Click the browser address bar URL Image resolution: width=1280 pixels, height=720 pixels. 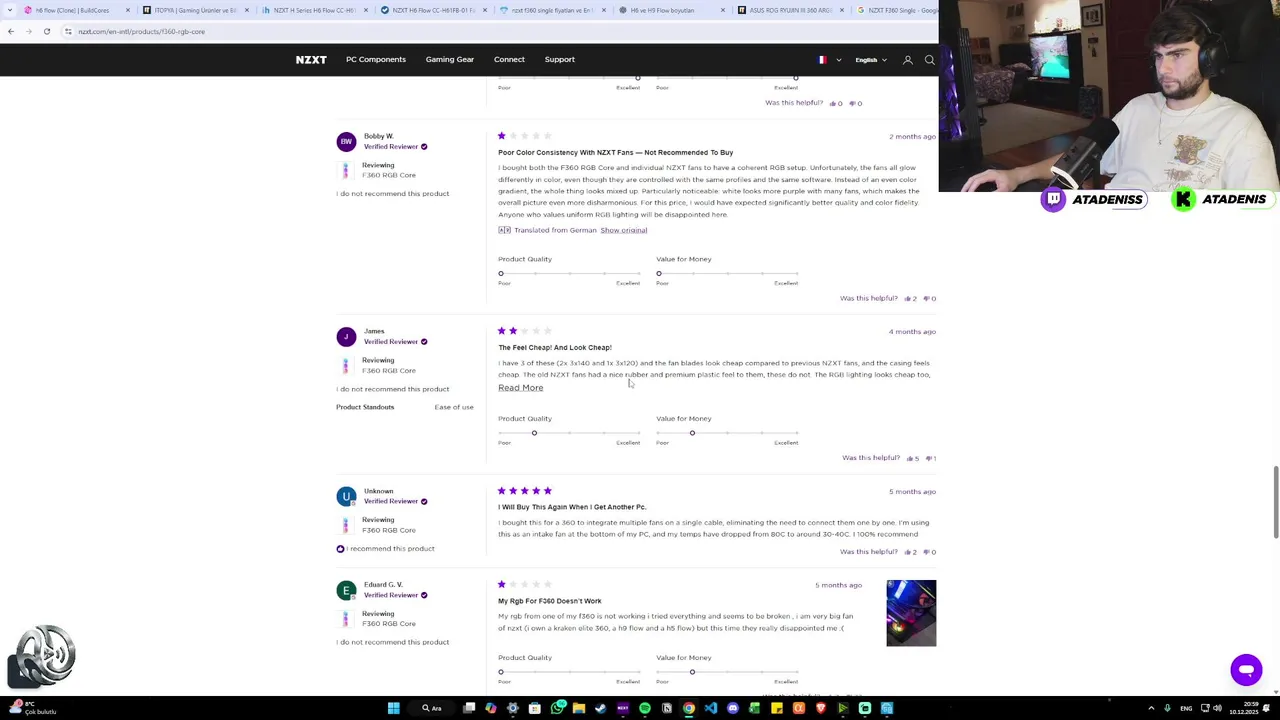[141, 31]
